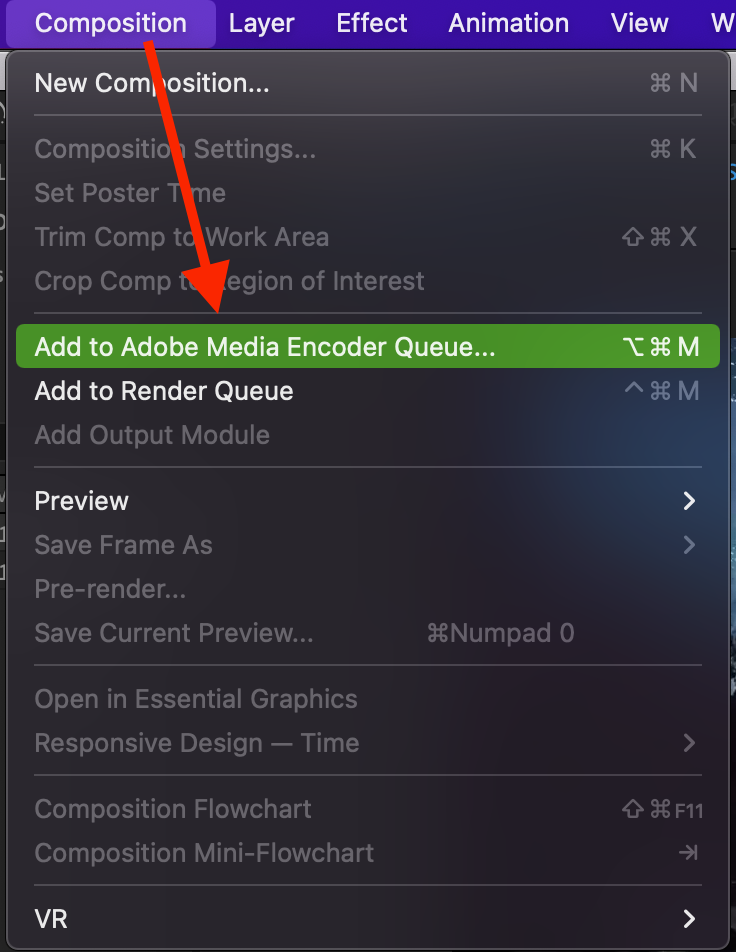Click Add to Adobe Media Encoder Queue

[265, 347]
